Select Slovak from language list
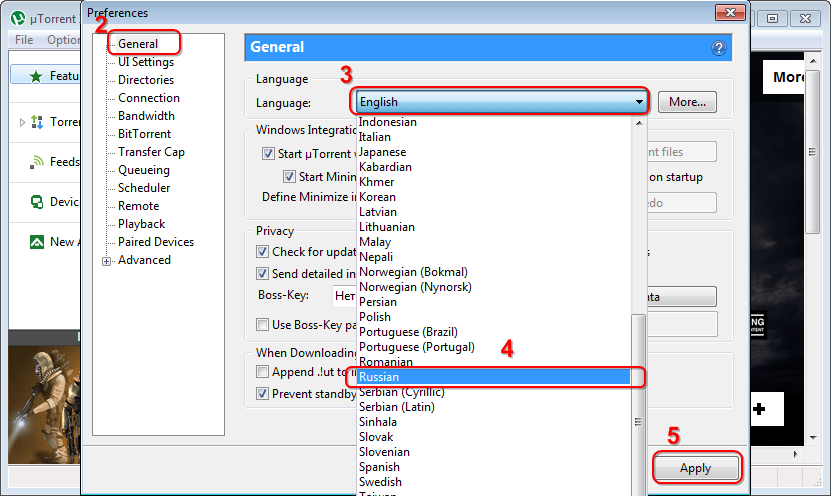 tap(494, 437)
